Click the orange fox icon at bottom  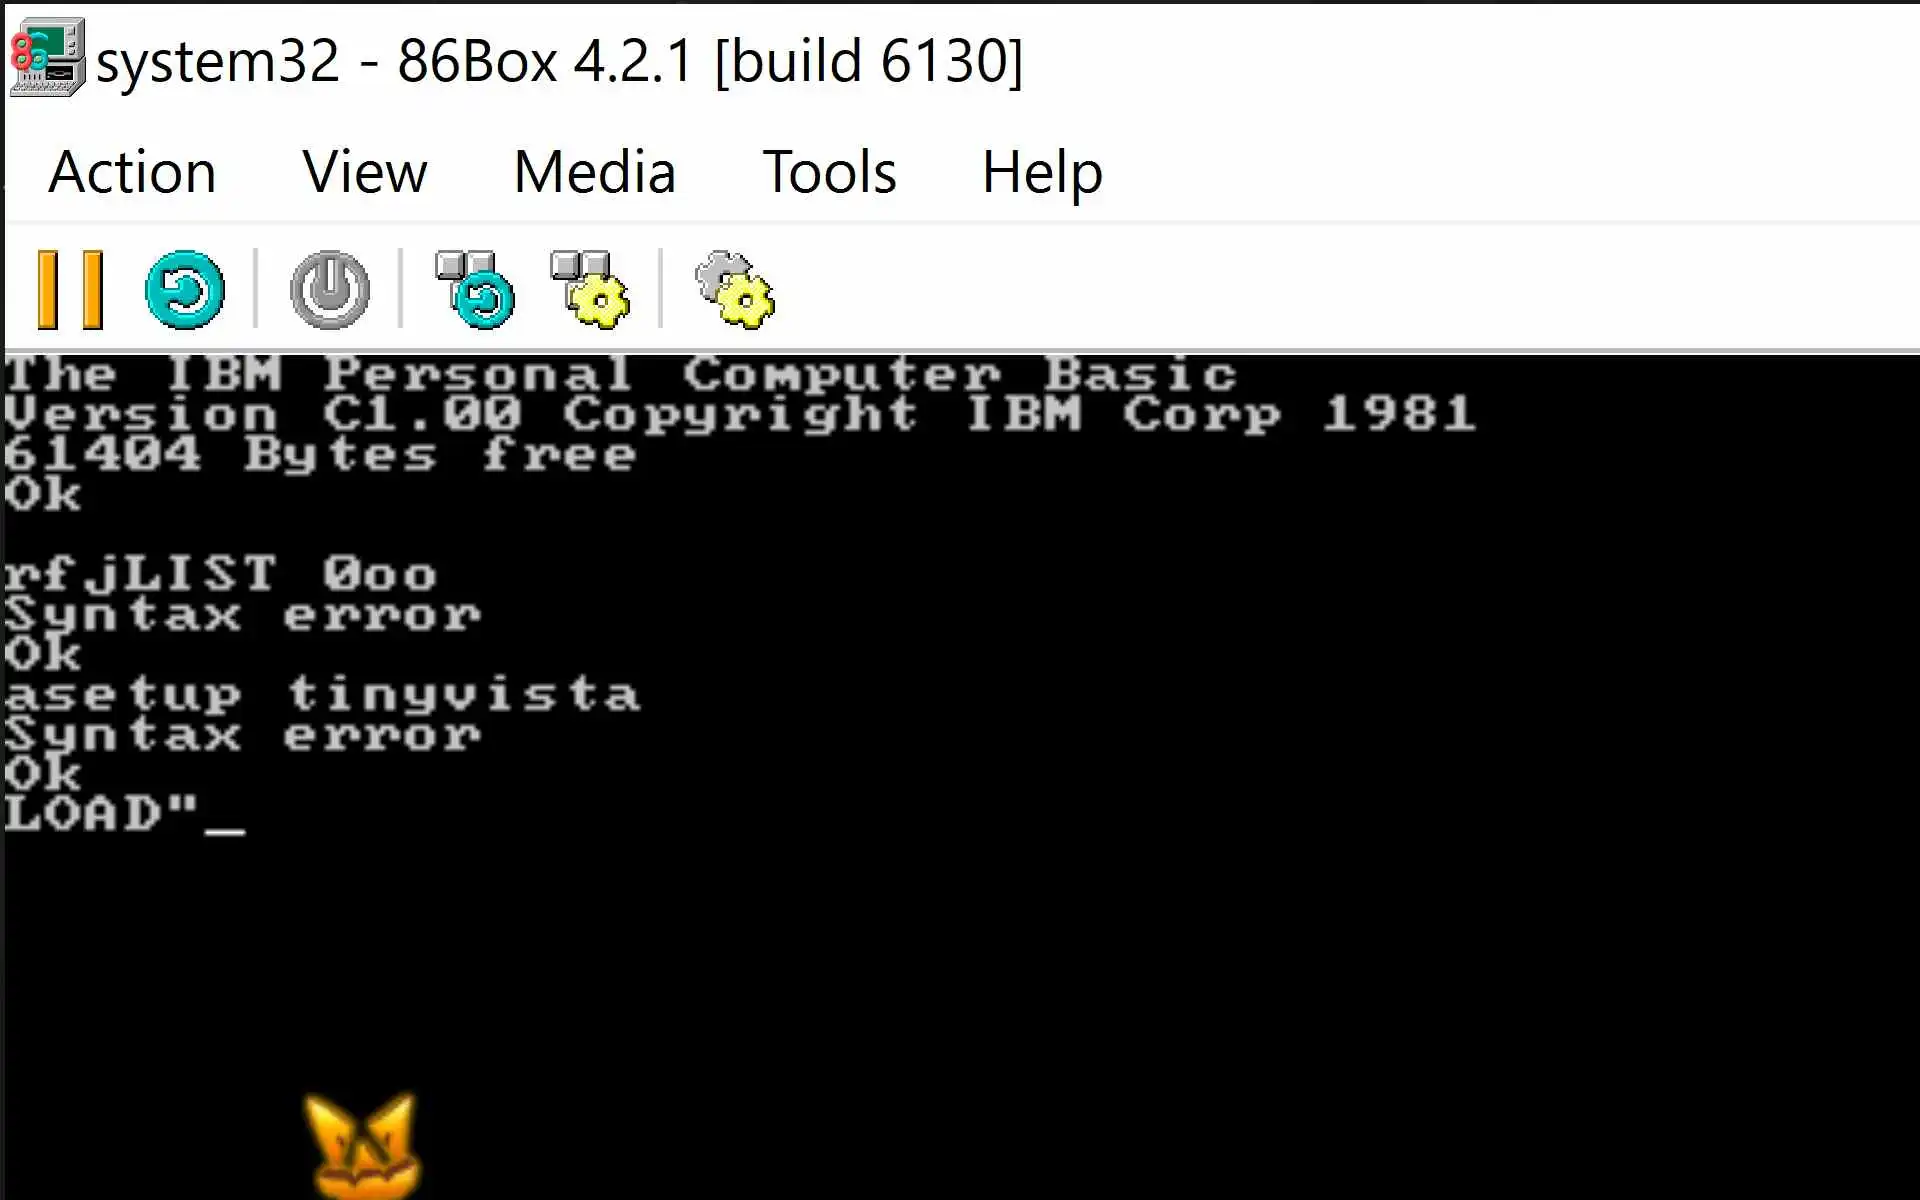click(362, 1146)
